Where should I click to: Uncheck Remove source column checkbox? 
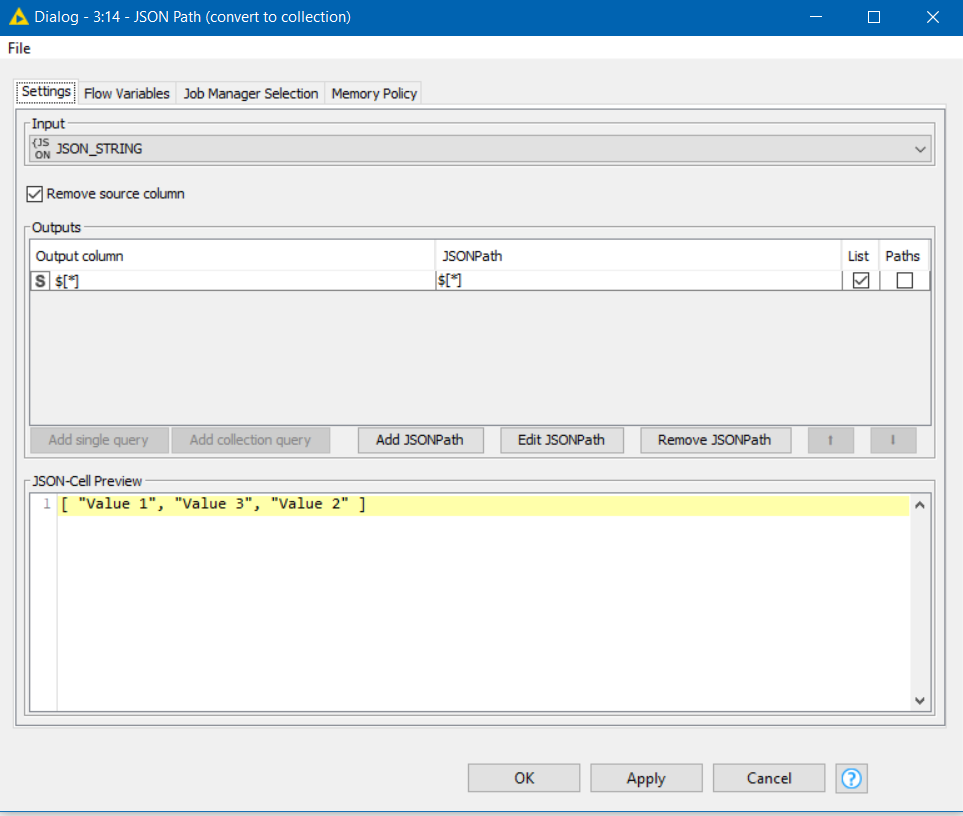35,194
